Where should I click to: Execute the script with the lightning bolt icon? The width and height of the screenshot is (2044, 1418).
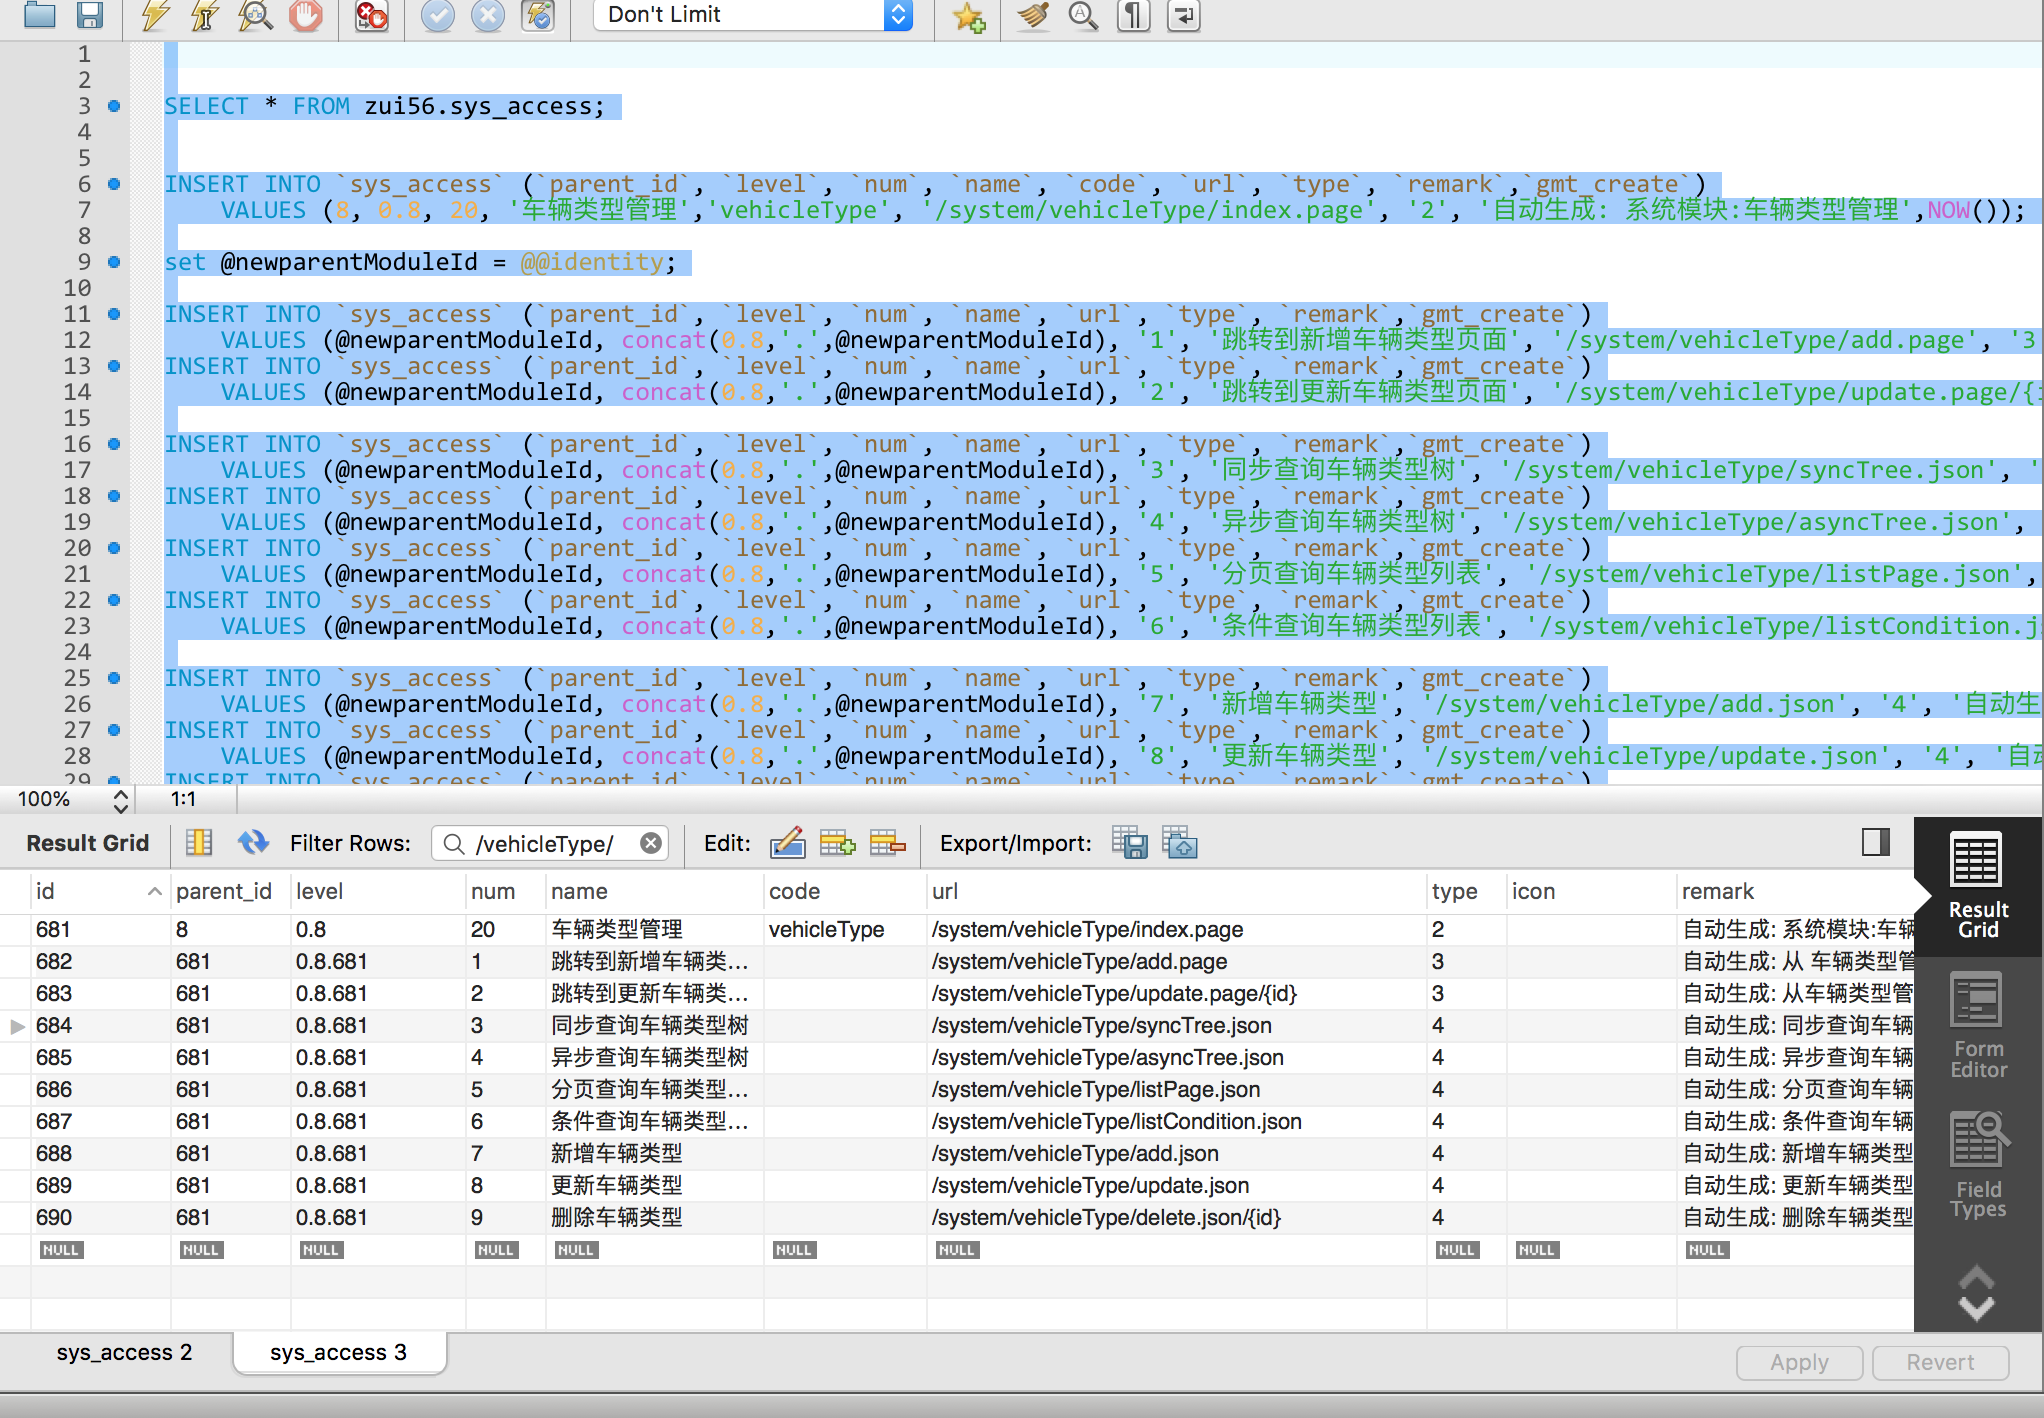[154, 15]
